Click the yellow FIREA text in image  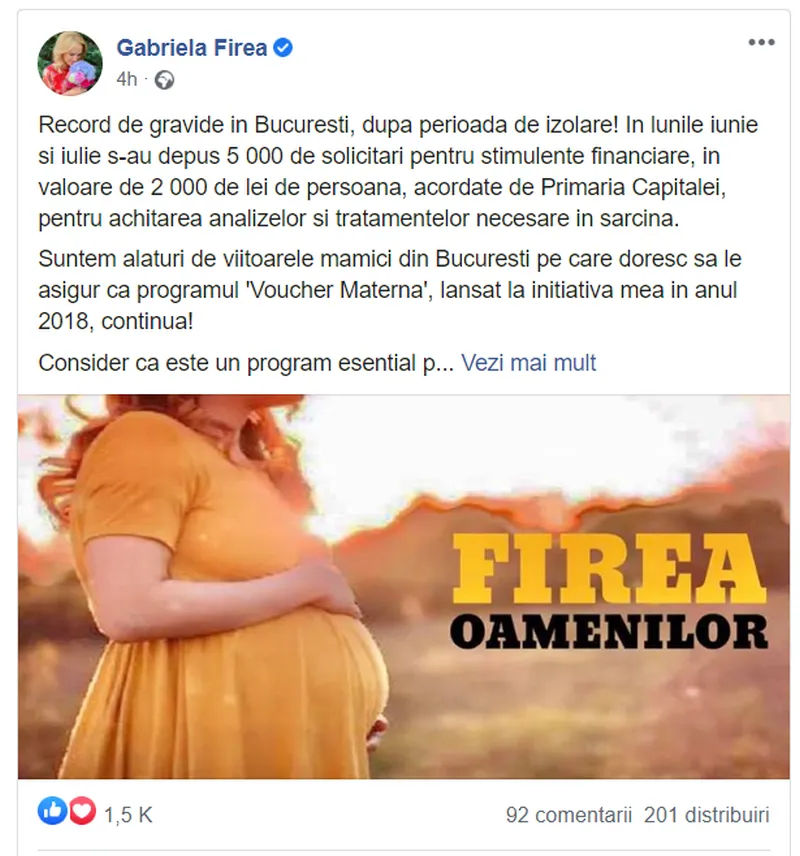coord(608,568)
